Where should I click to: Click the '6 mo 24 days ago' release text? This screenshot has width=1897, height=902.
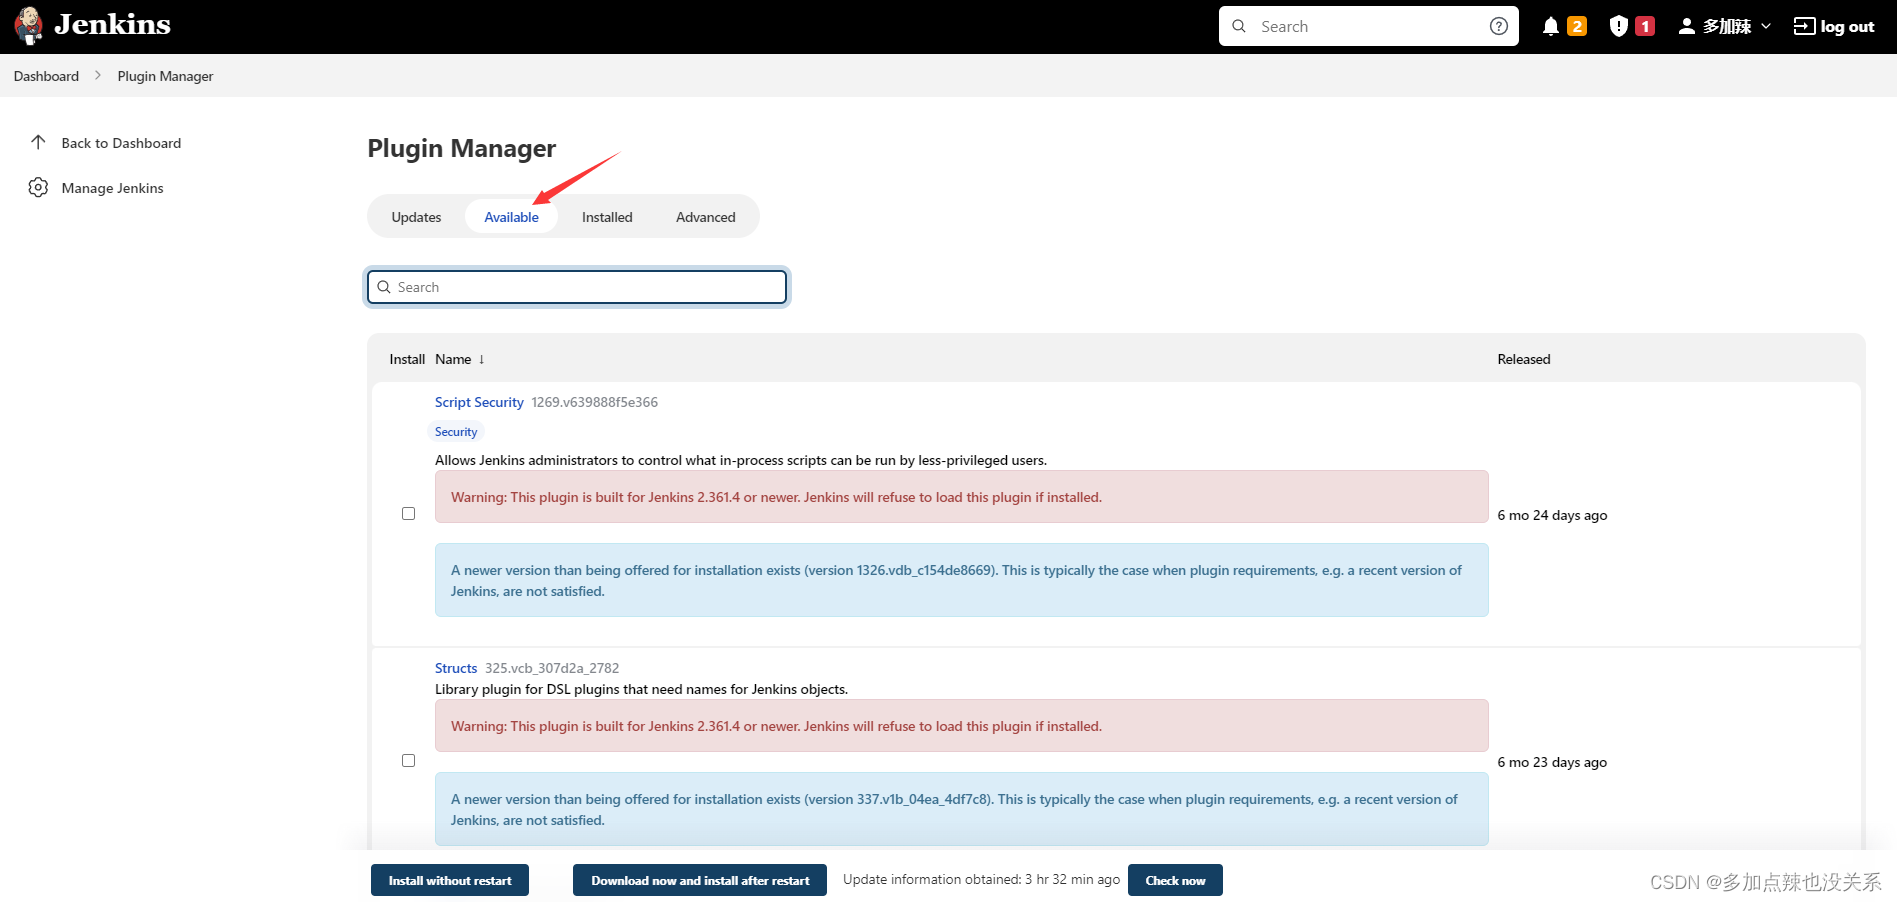(1552, 515)
